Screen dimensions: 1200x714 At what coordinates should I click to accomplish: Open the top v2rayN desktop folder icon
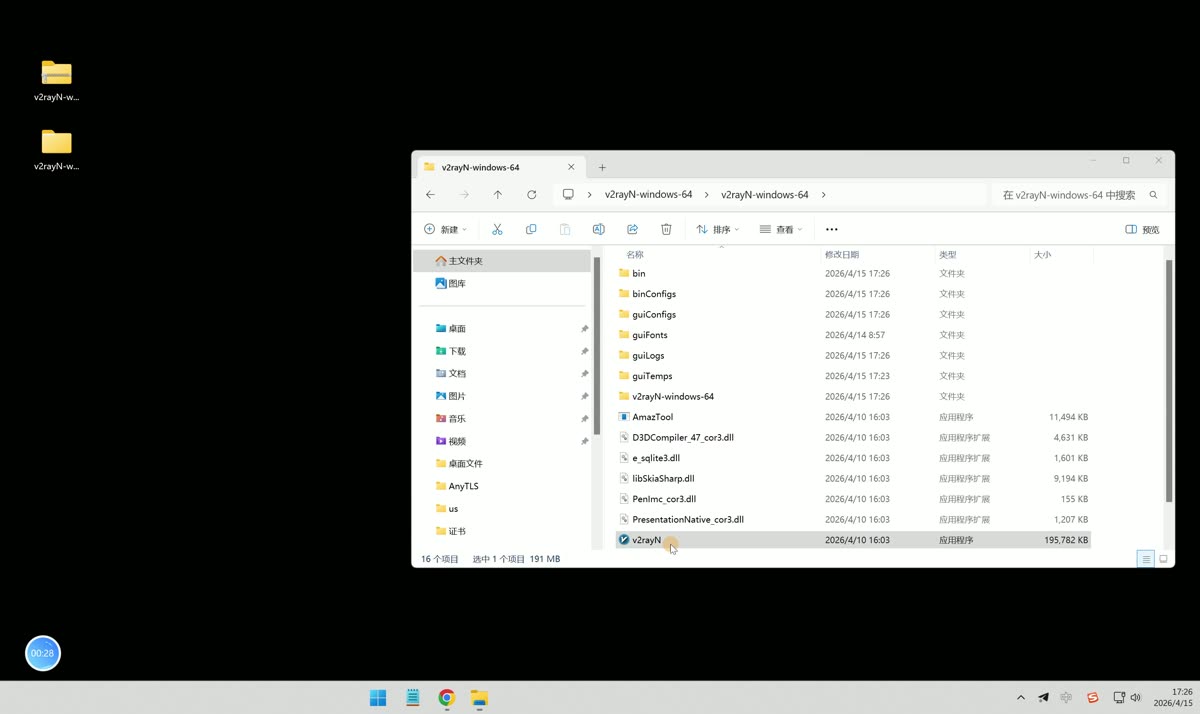pos(56,80)
